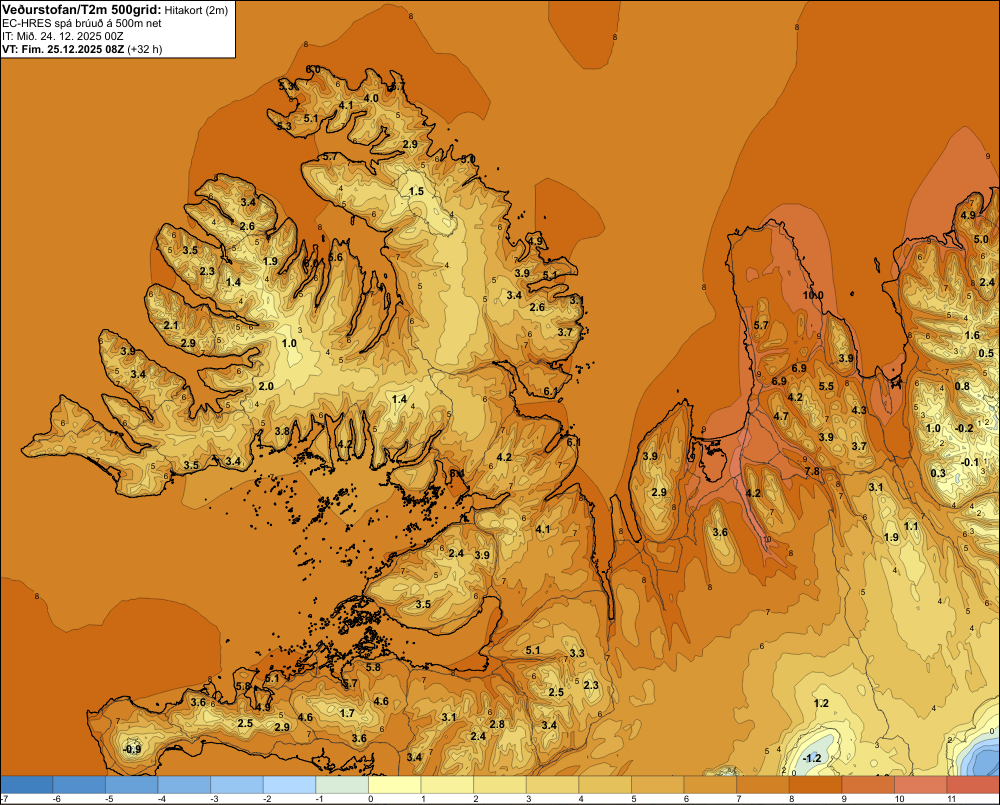The image size is (1000, 805).
Task: Click the "0.5" temperature value
Action: pos(986,353)
